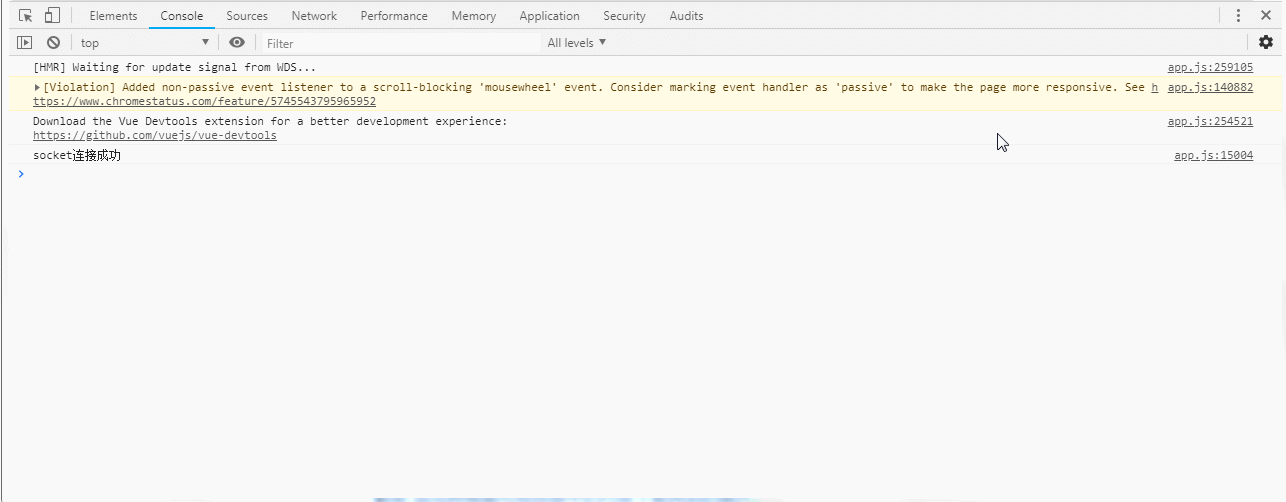The image size is (1286, 502).
Task: Click the eye icon for live expressions
Action: [237, 43]
